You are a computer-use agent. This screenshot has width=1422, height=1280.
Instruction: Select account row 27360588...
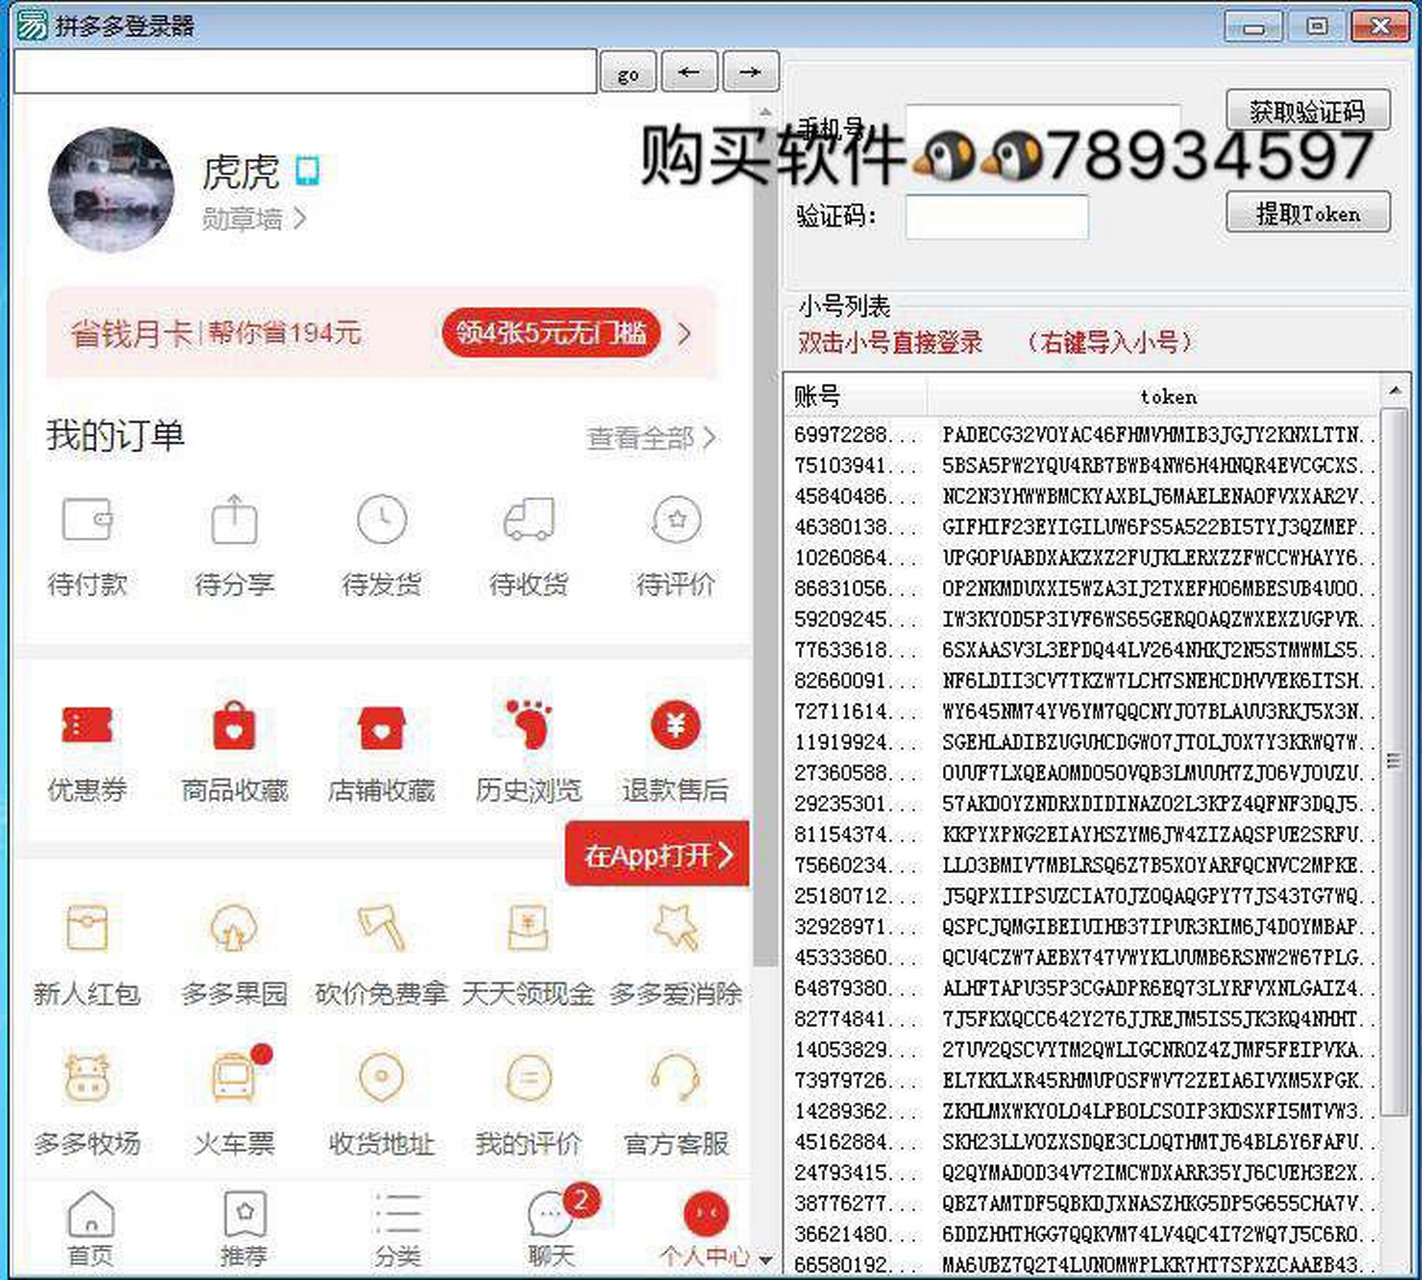click(1083, 774)
